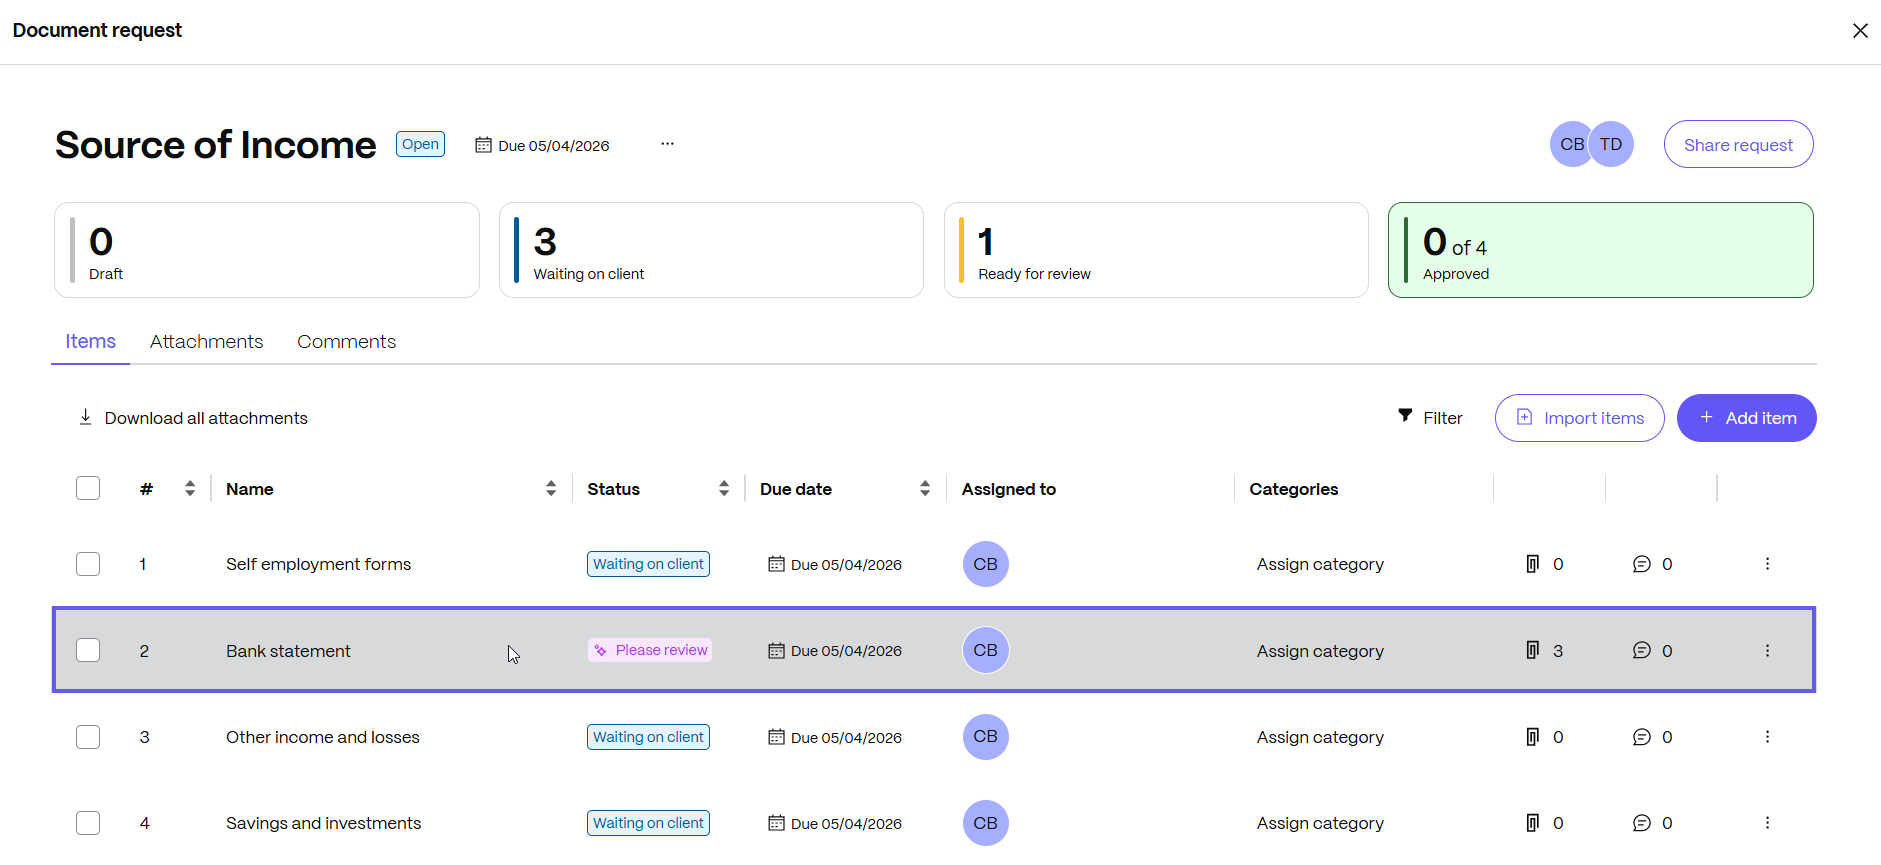Switch to the Attachments tab

pos(206,341)
